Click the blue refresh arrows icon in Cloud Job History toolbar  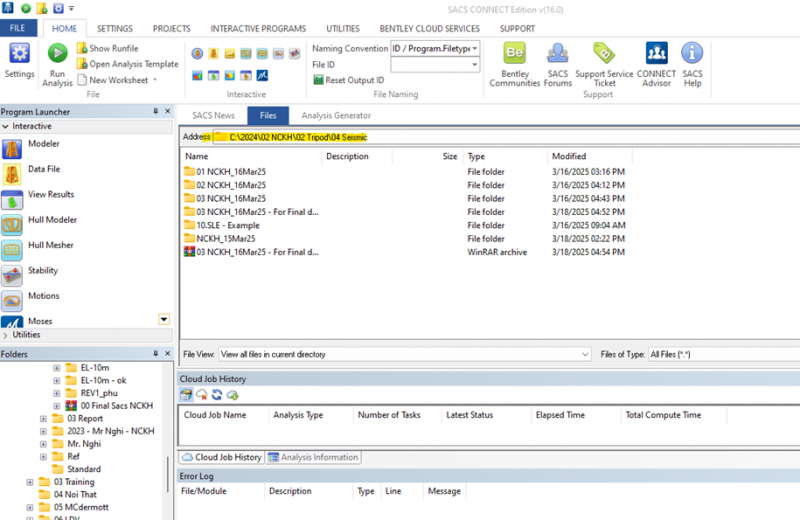[x=217, y=394]
